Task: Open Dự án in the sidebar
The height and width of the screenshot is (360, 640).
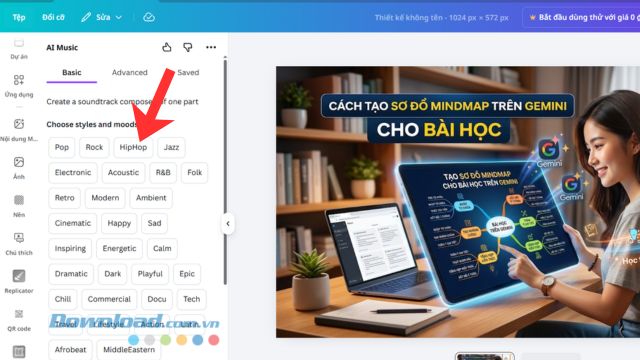Action: click(x=19, y=49)
